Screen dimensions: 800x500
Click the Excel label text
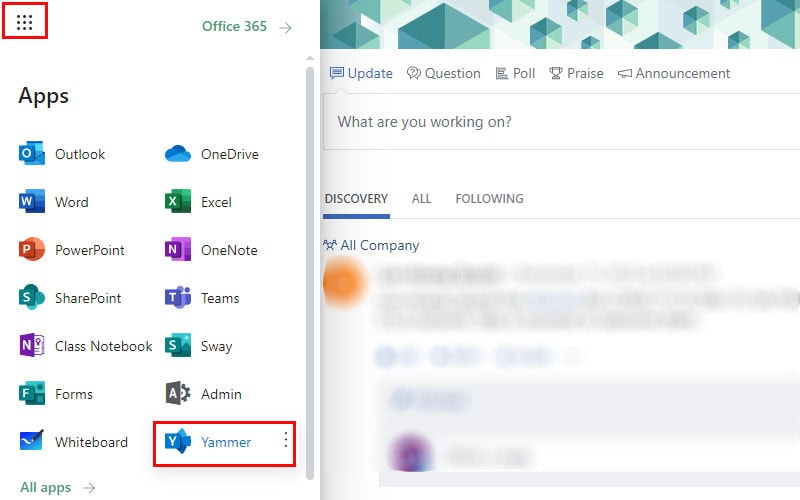[216, 202]
